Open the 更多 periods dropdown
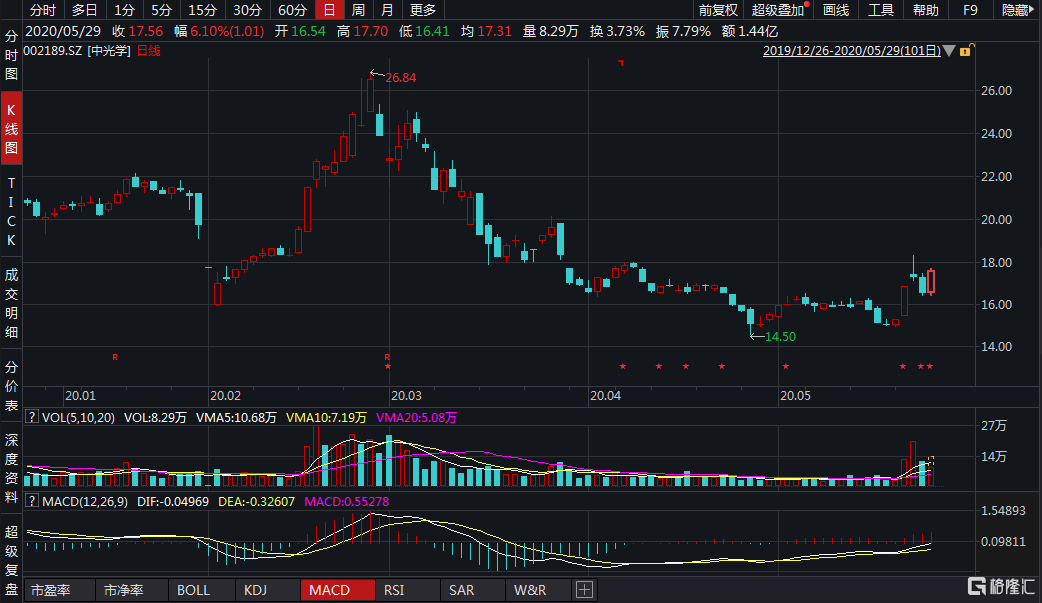 [423, 10]
